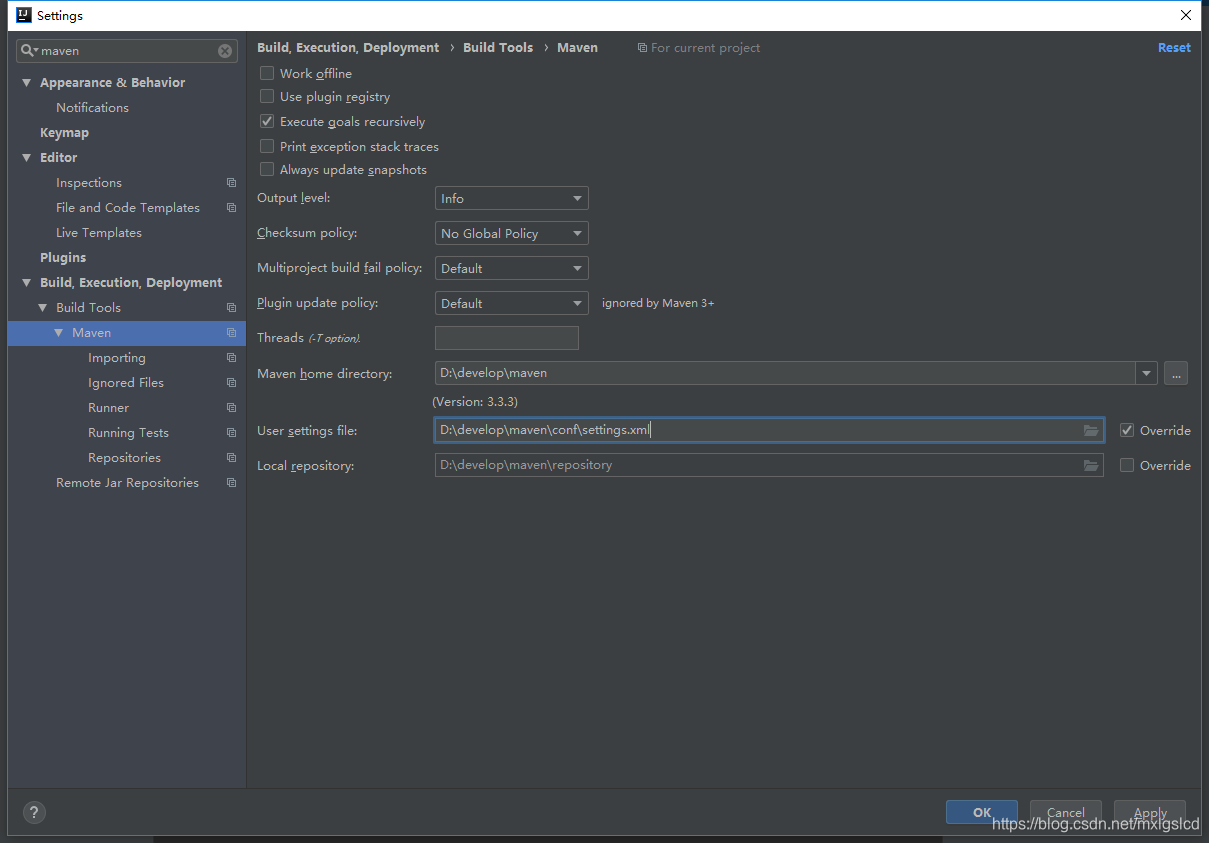Screen dimensions: 1209x843
Task: Check Override for Local repository
Action: click(x=1127, y=465)
